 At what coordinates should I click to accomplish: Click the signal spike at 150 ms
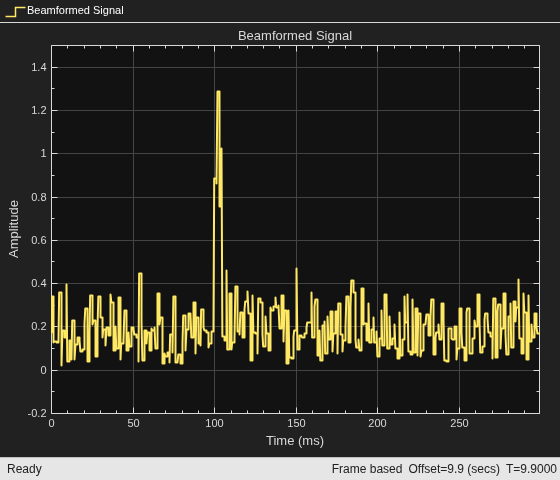296,270
